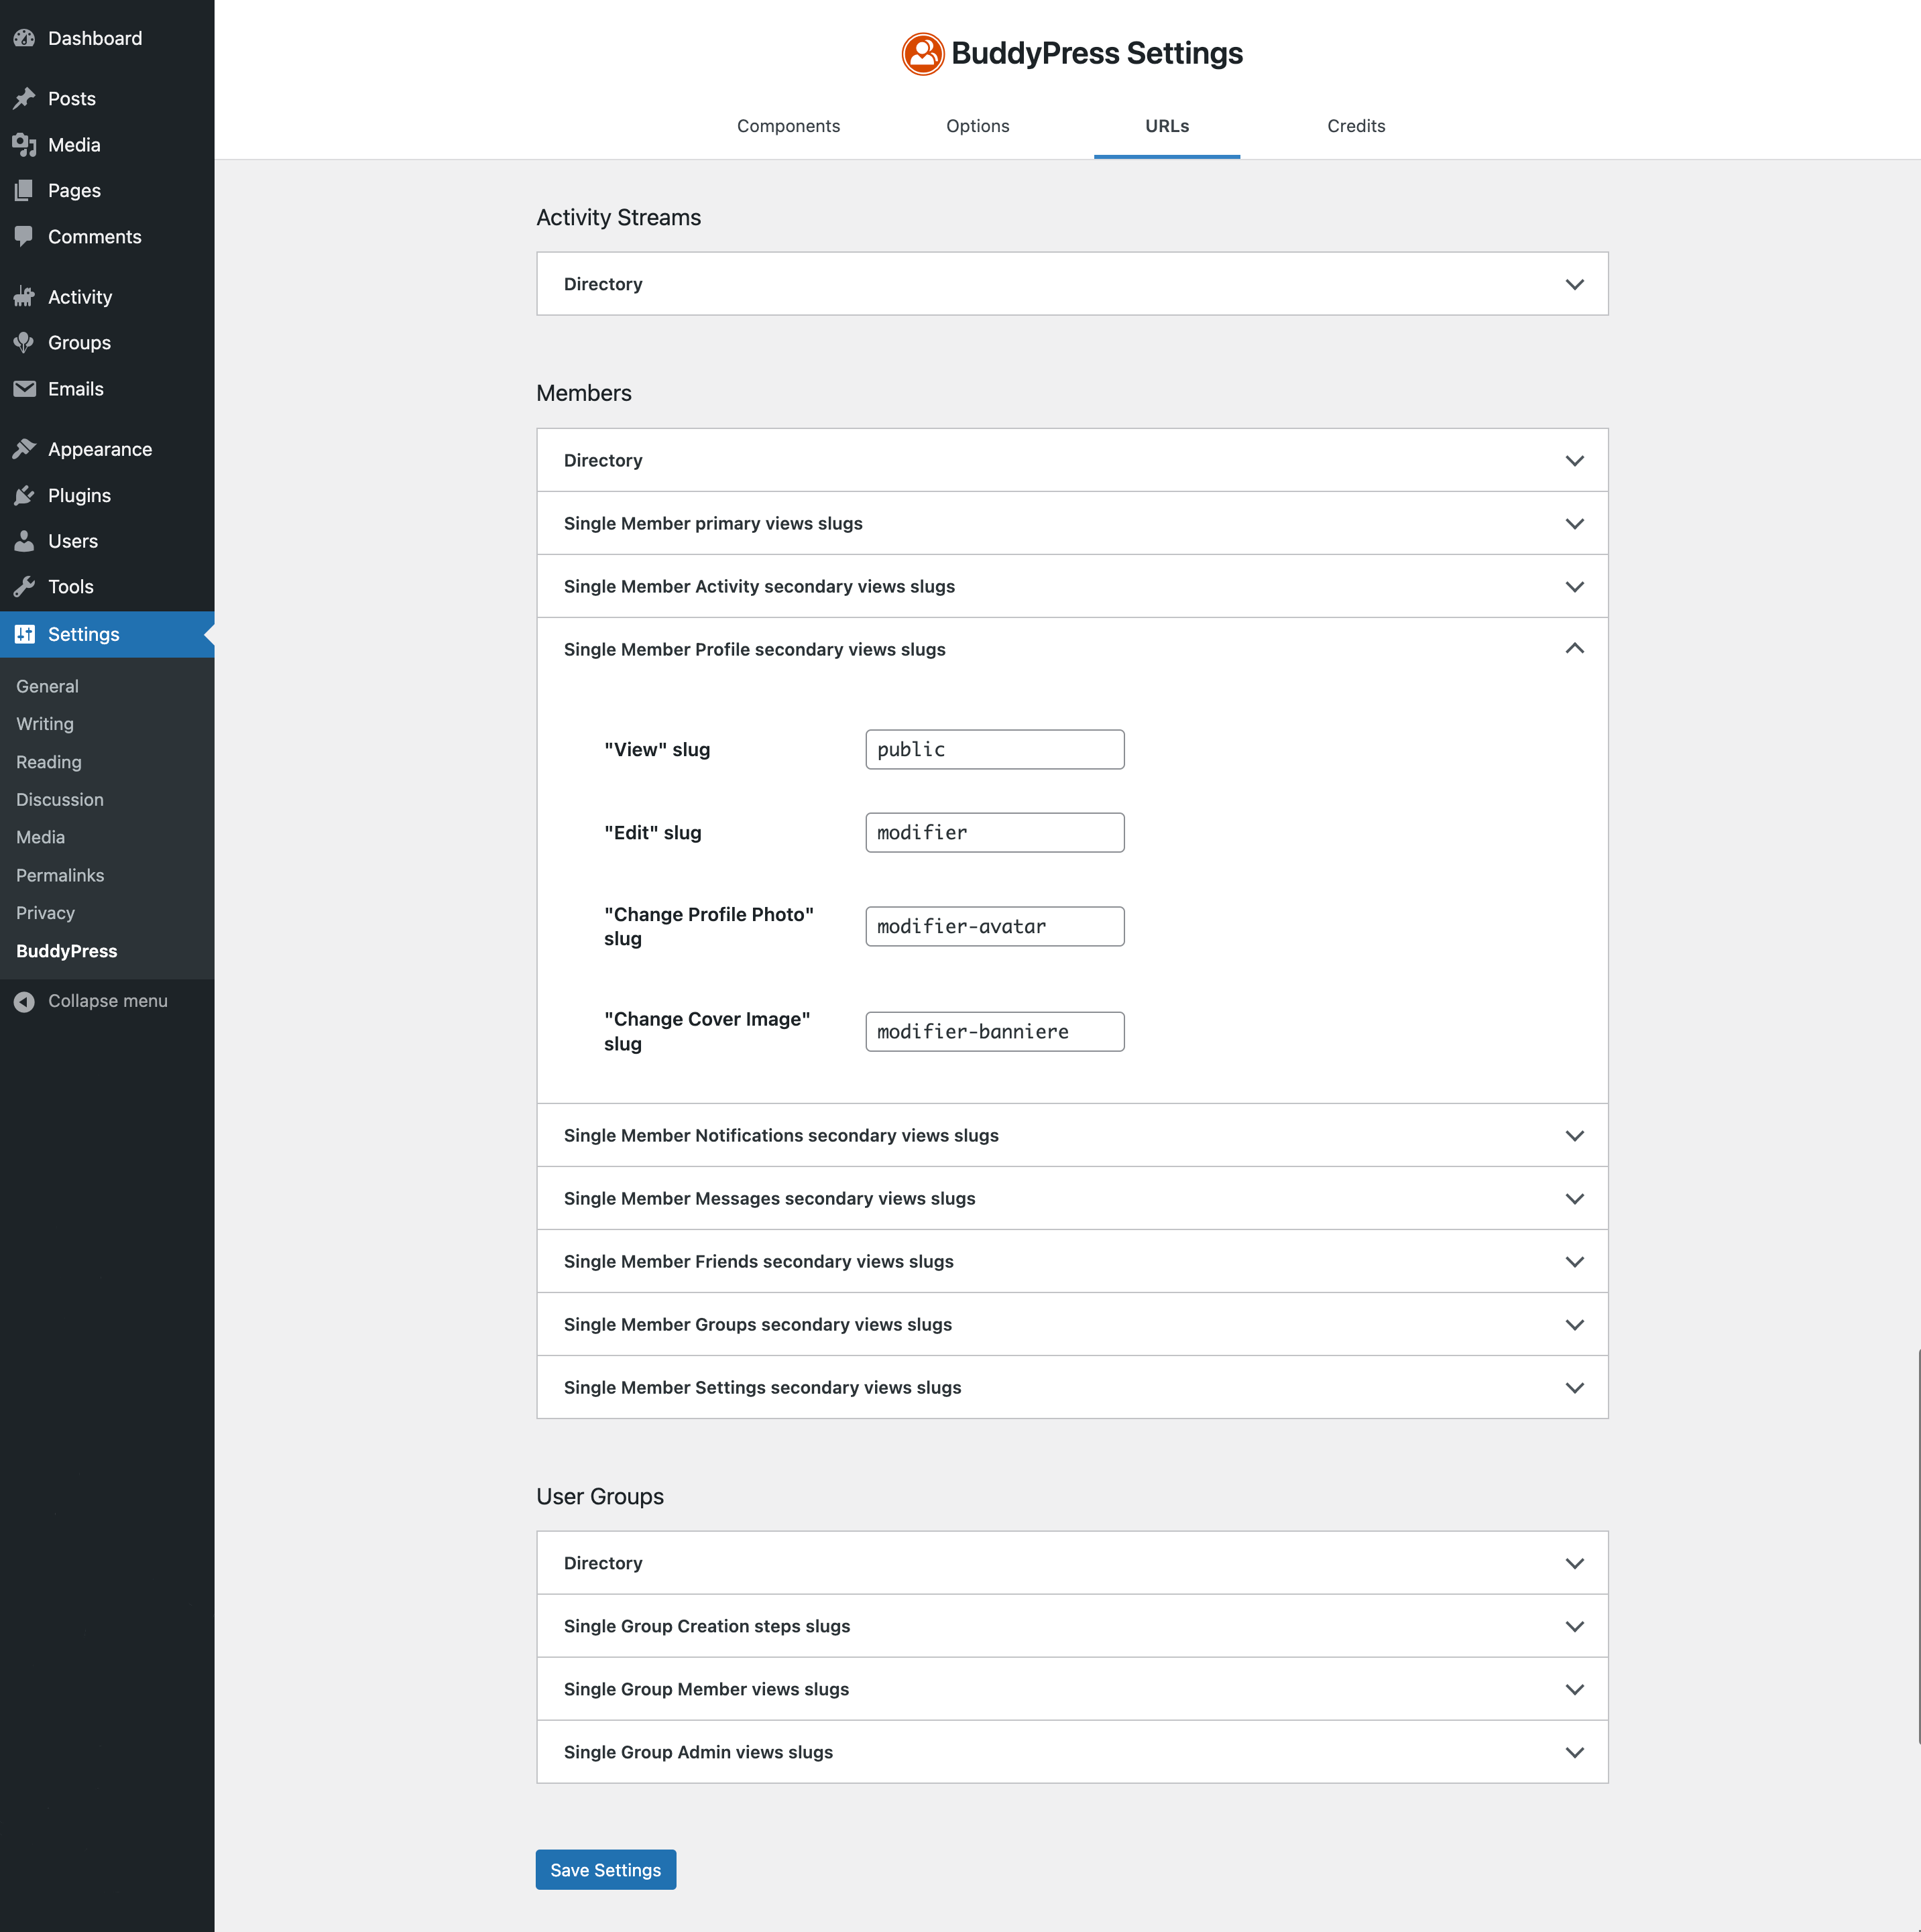The image size is (1921, 1932).
Task: Click the Save Settings button
Action: 605,1870
